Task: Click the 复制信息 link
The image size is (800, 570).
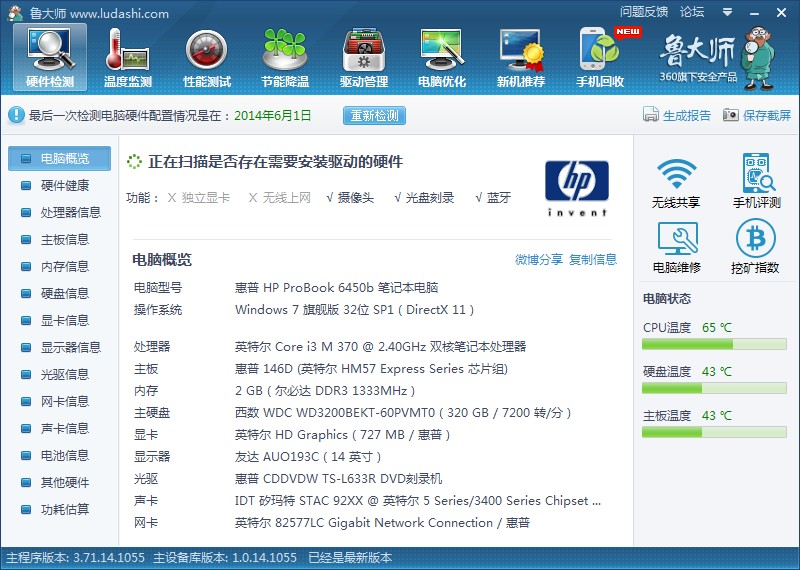Action: (593, 260)
